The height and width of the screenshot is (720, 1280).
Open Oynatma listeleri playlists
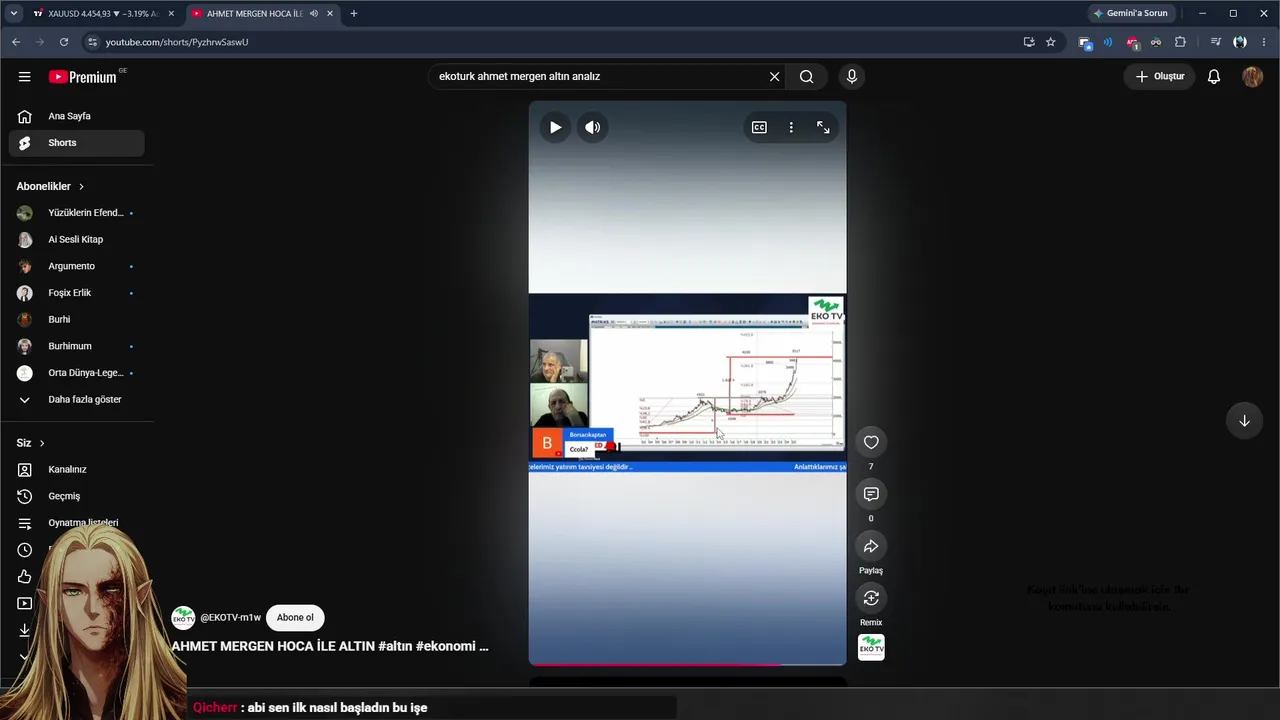tap(76, 523)
